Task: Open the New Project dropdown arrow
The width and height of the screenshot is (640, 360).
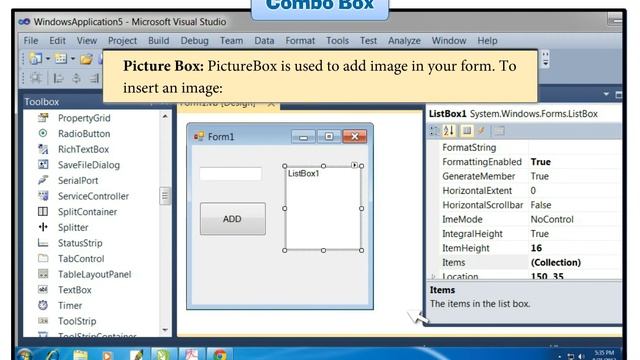Action: (48, 59)
